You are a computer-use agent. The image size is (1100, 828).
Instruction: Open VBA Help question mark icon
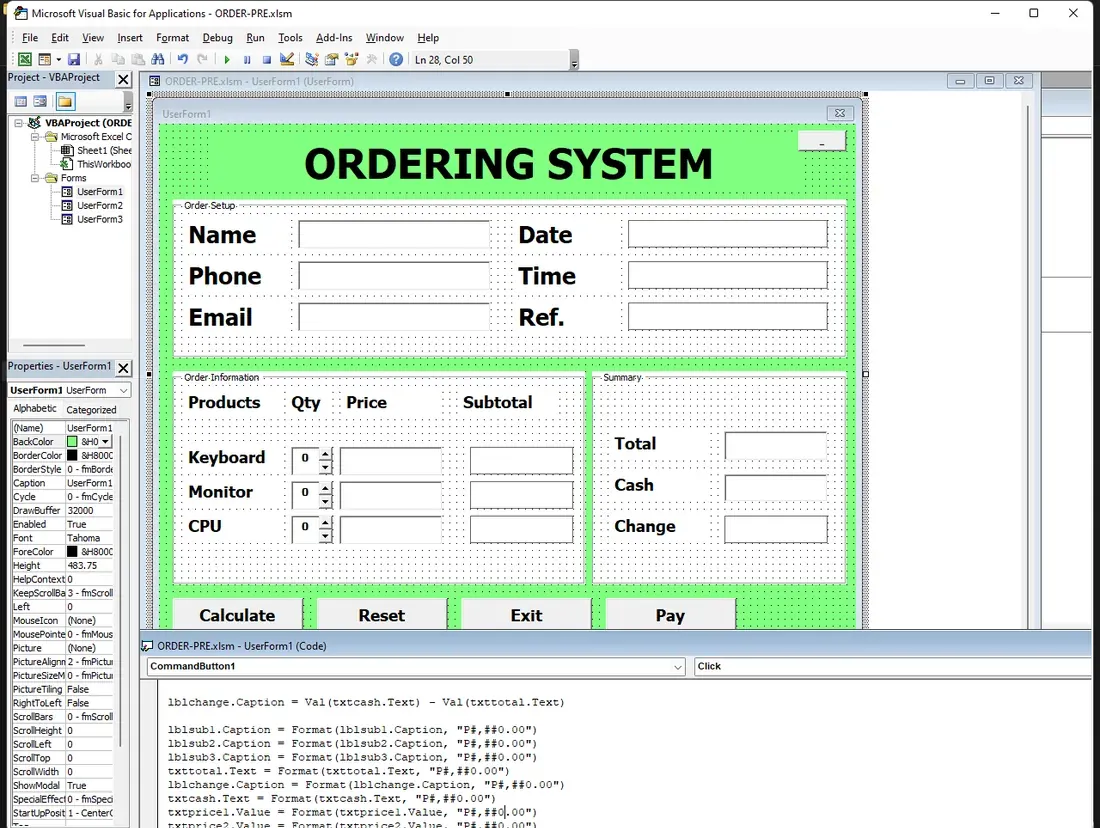click(x=396, y=60)
